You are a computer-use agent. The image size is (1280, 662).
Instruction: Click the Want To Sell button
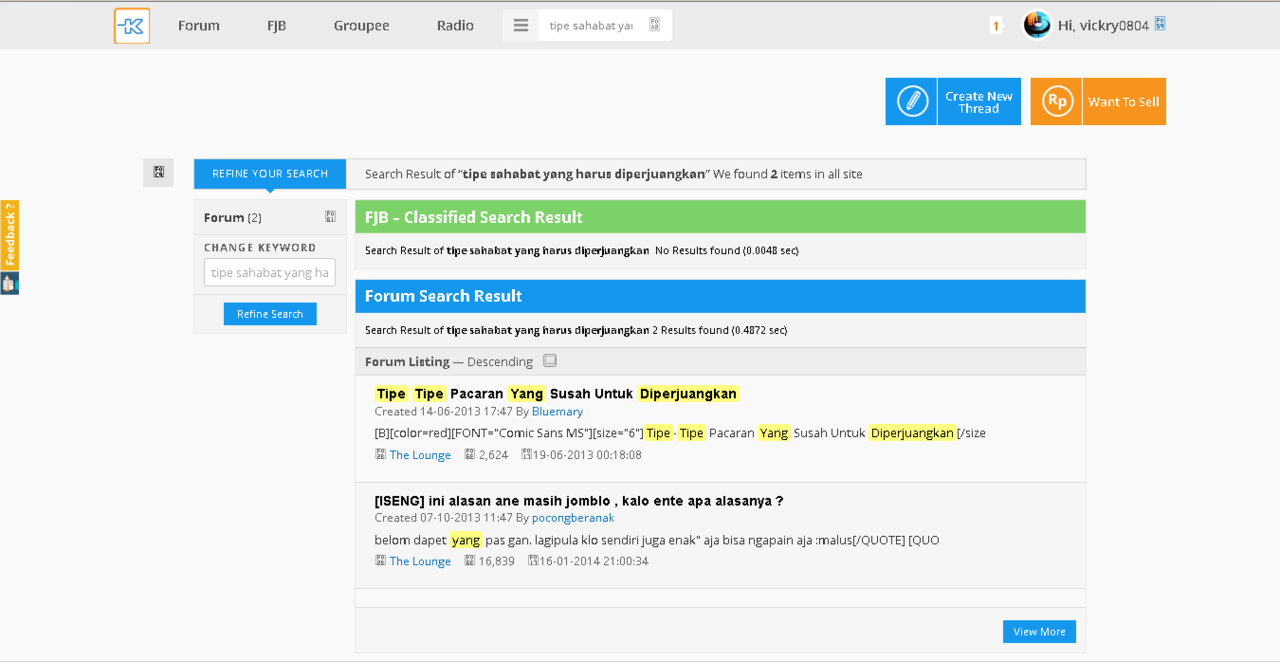point(1124,102)
